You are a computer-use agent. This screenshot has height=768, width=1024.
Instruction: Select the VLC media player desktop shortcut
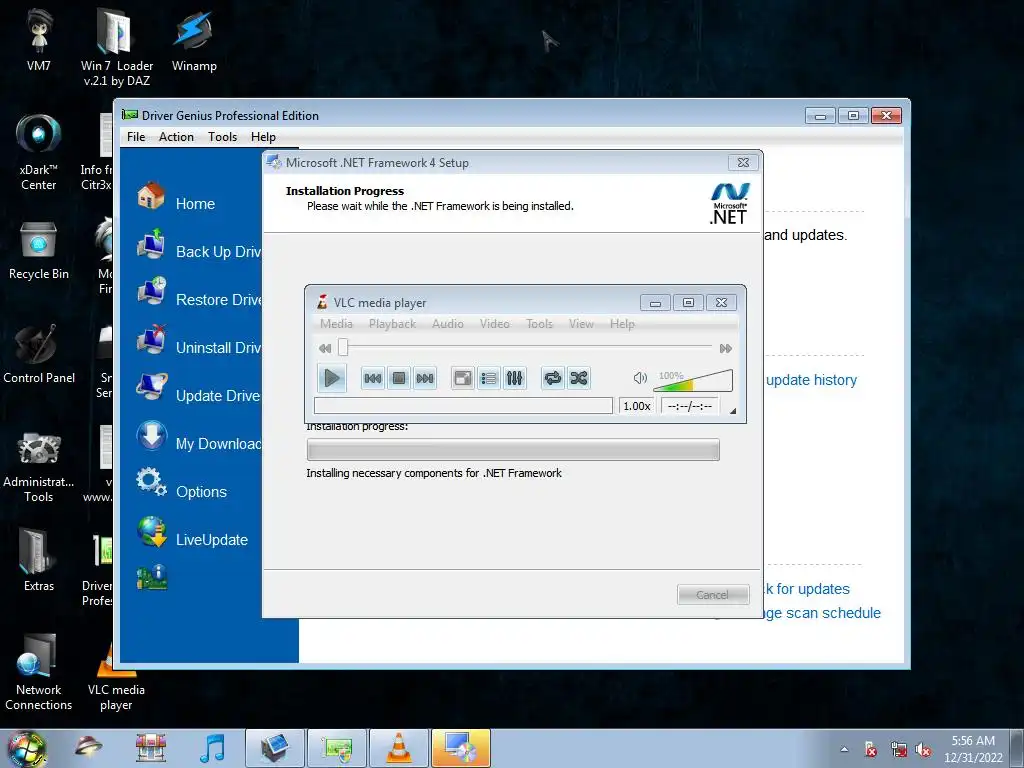tap(116, 676)
